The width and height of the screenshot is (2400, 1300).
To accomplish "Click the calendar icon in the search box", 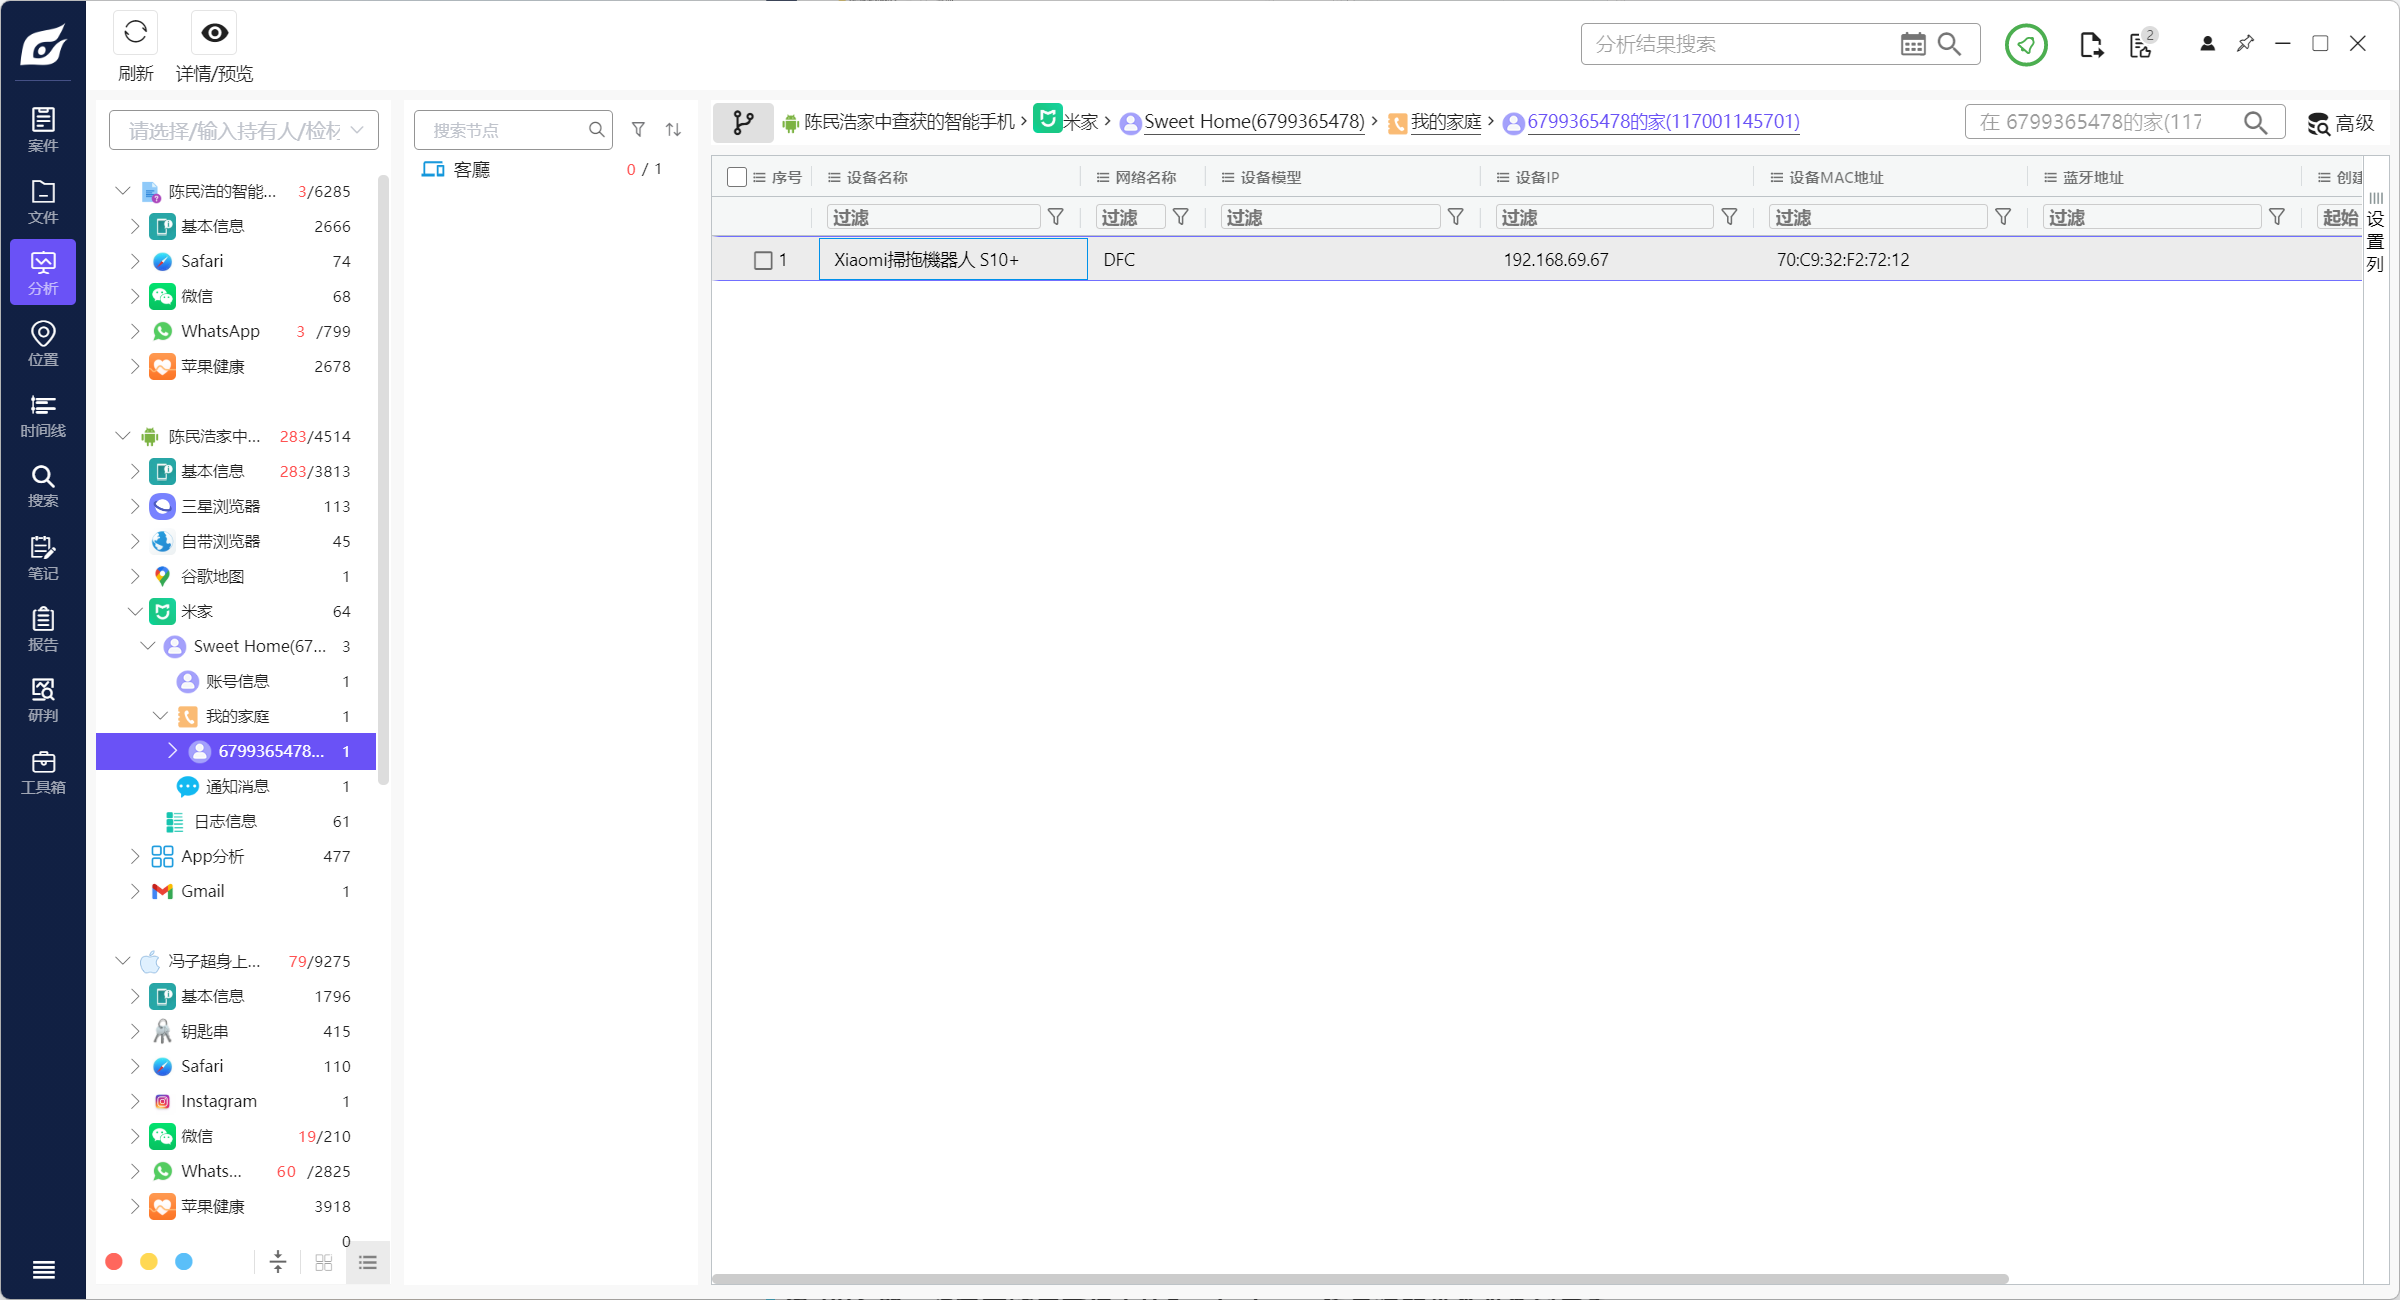I will [x=1912, y=45].
